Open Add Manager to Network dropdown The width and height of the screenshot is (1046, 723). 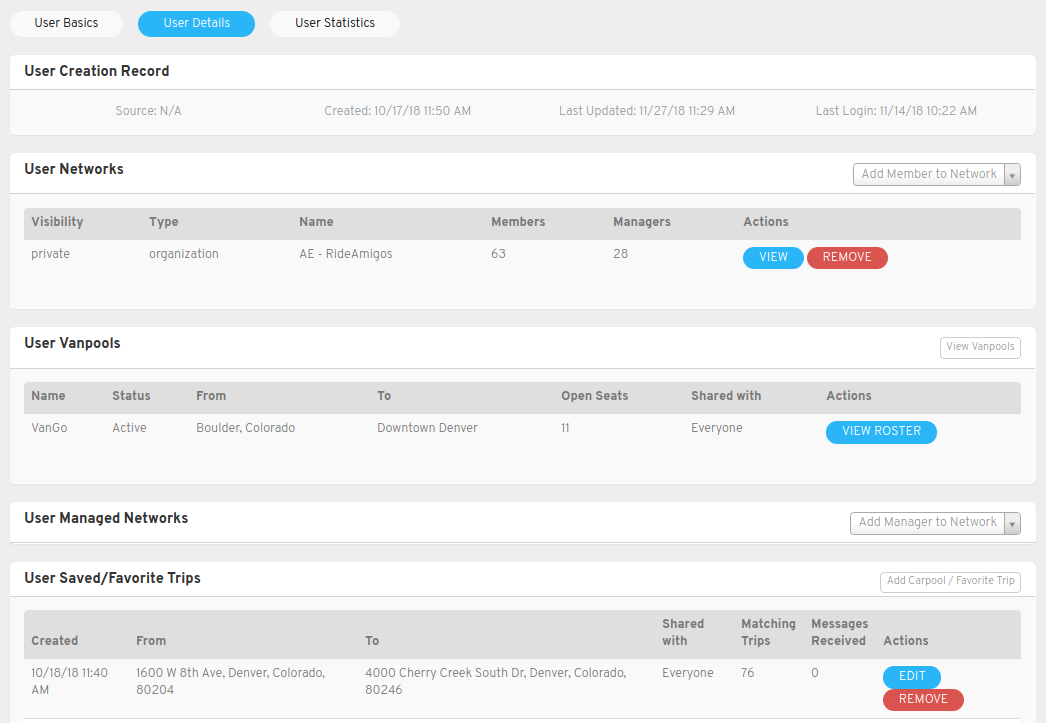point(935,523)
